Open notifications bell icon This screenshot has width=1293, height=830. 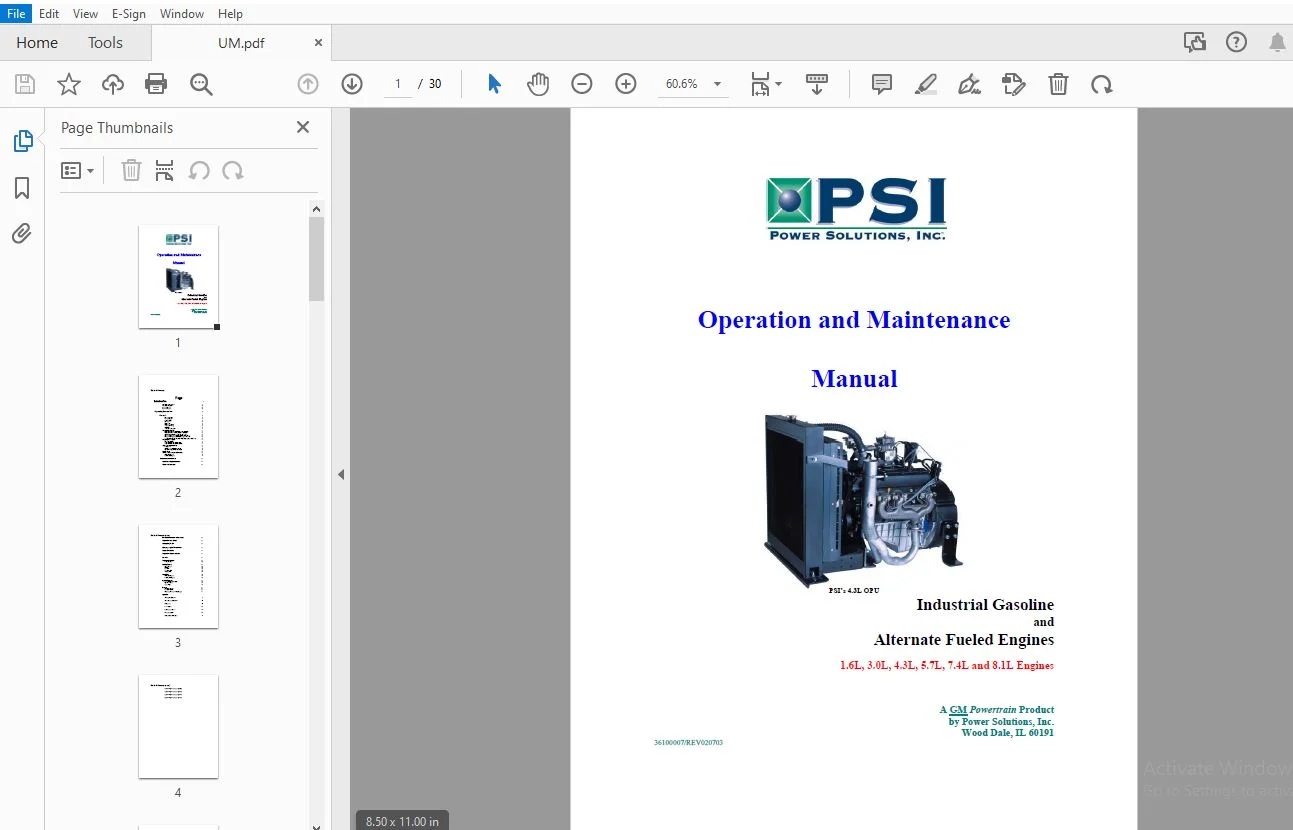pyautogui.click(x=1277, y=42)
